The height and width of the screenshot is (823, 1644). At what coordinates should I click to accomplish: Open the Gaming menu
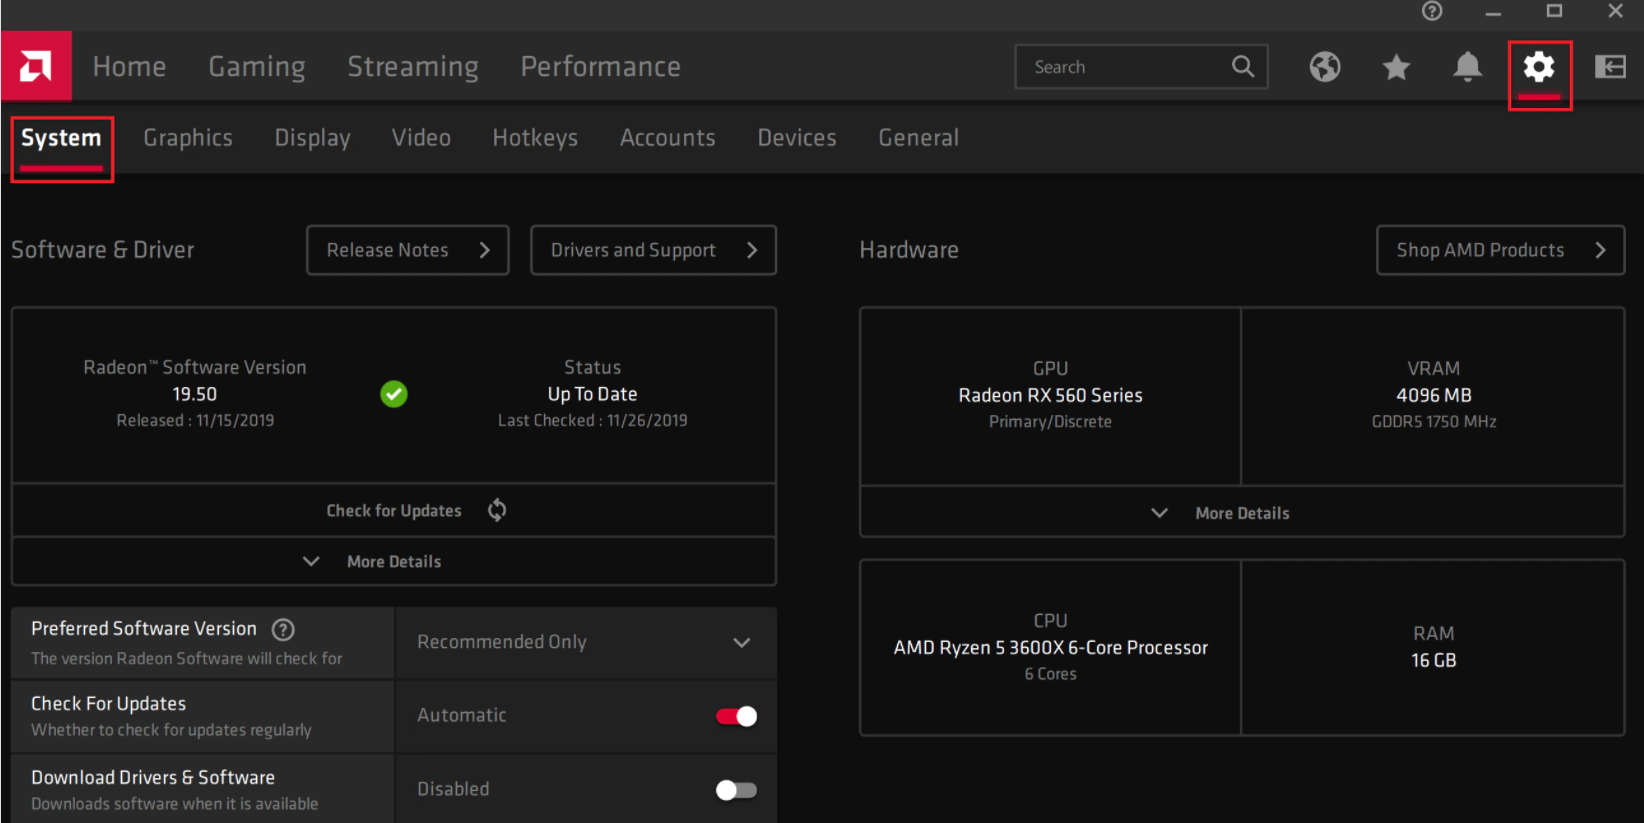point(257,67)
